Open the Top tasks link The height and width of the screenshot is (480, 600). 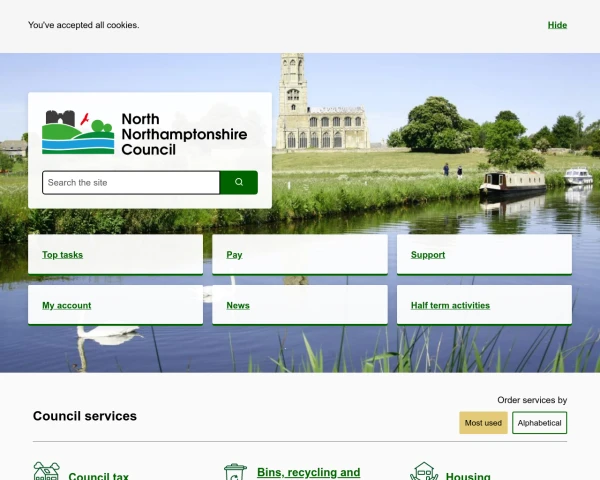pyautogui.click(x=62, y=255)
